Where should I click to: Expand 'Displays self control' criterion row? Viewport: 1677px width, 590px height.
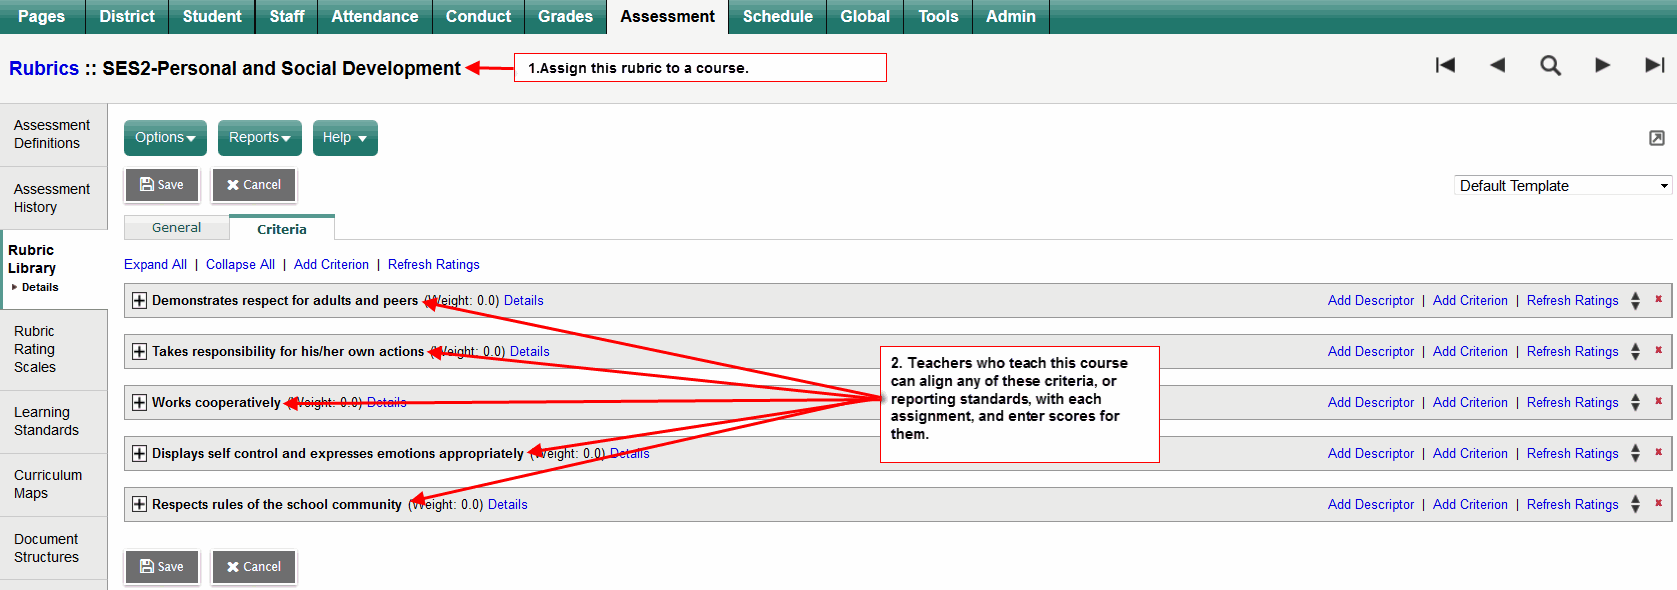pyautogui.click(x=139, y=454)
